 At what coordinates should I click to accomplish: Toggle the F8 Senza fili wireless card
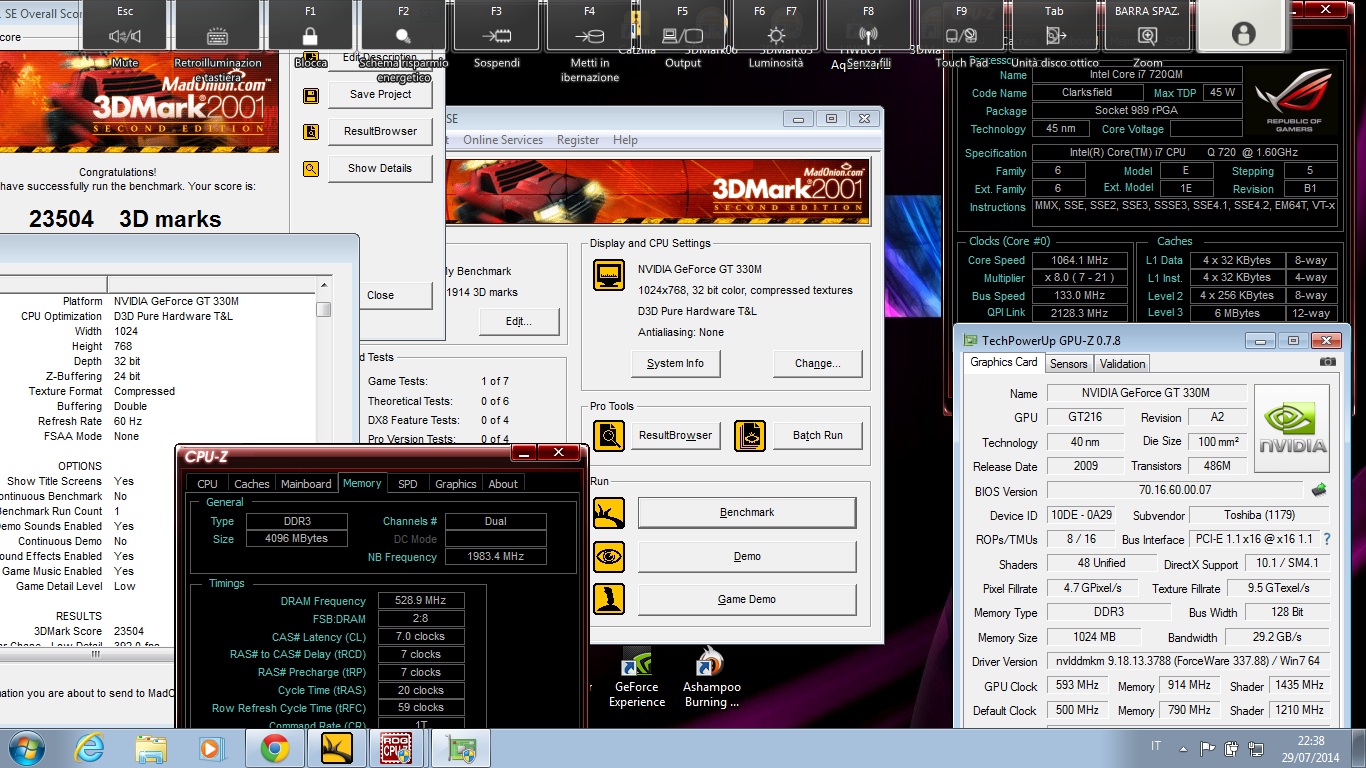pos(868,25)
